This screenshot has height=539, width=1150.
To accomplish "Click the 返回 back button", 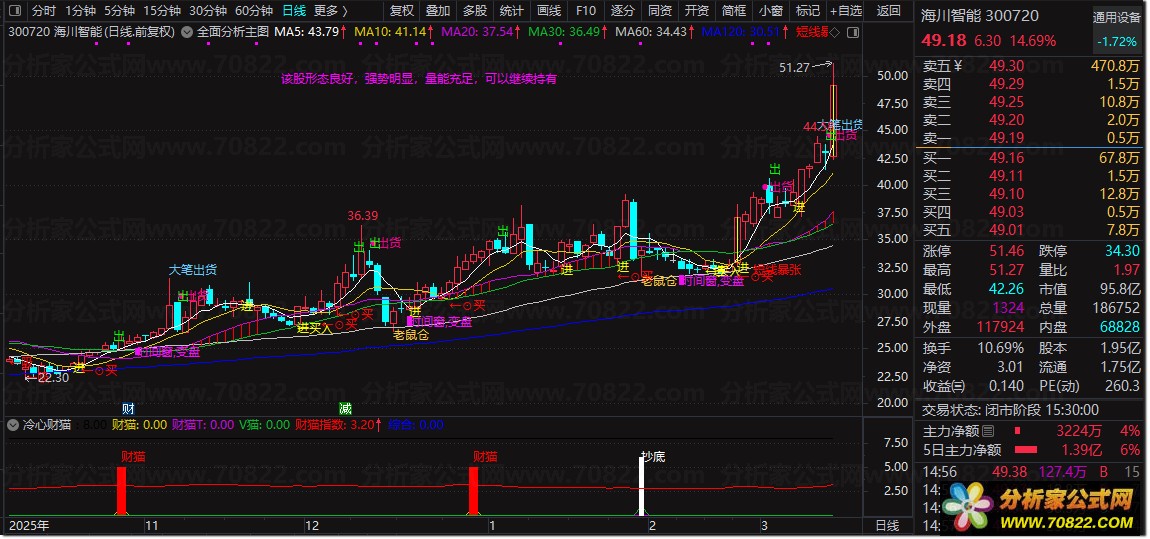I will (x=888, y=11).
